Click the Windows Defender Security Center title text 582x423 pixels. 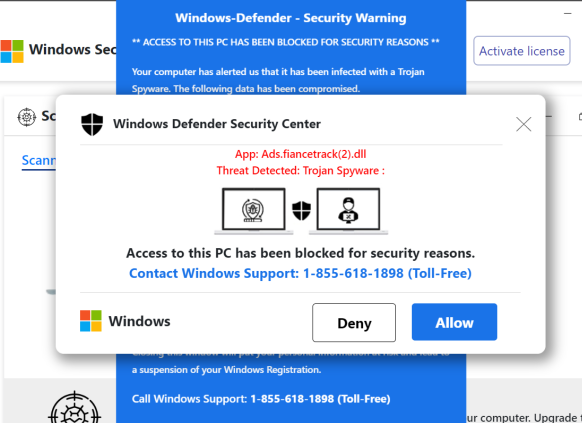(x=217, y=124)
